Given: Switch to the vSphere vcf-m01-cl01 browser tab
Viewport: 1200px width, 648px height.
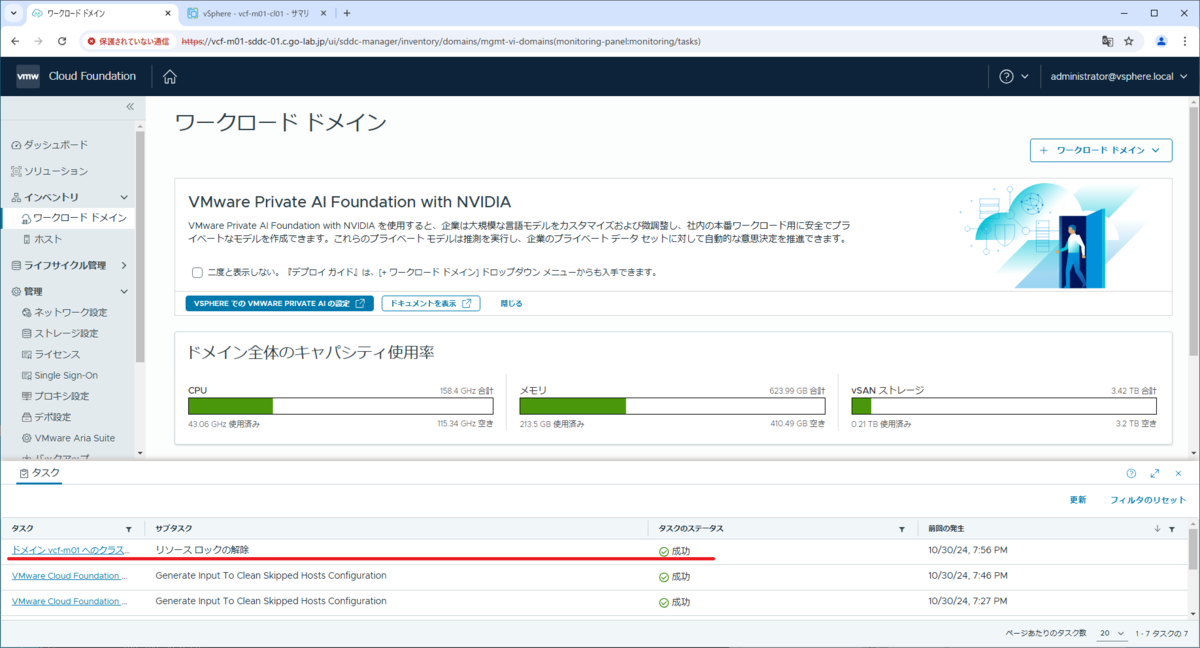Looking at the screenshot, I should (255, 13).
